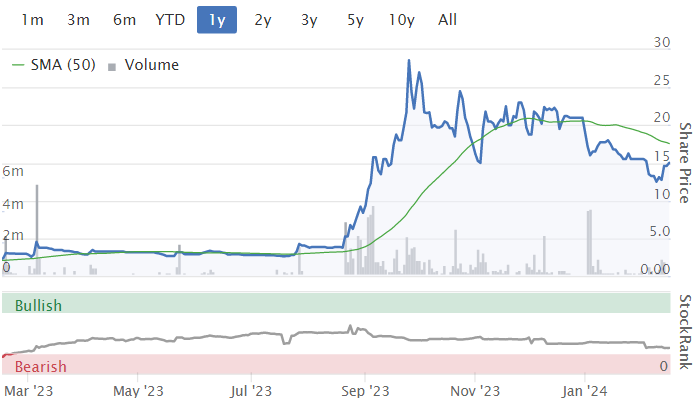Select the 1m time range
The width and height of the screenshot is (696, 398).
tap(32, 20)
